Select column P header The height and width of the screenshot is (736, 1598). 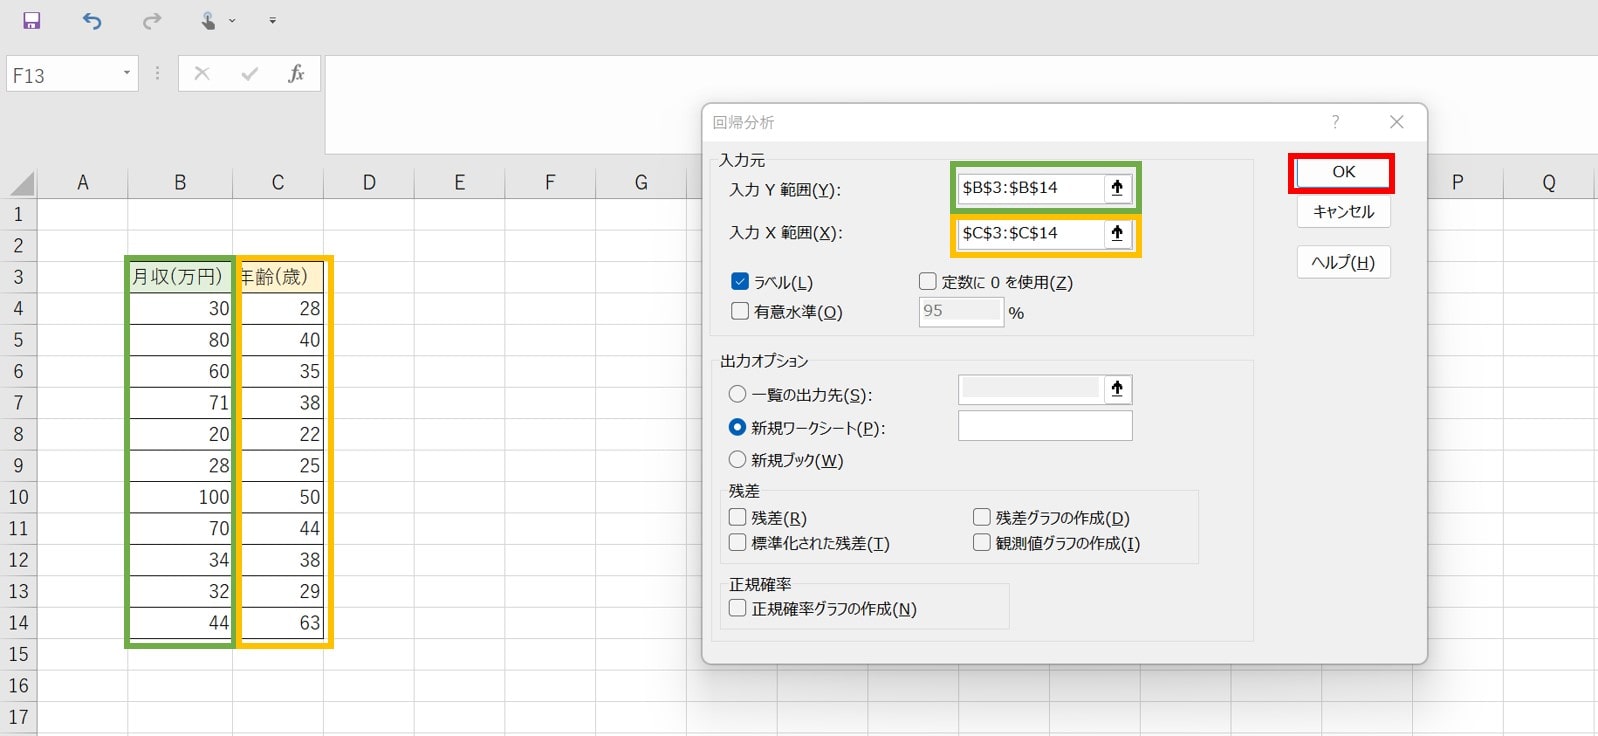pos(1458,183)
